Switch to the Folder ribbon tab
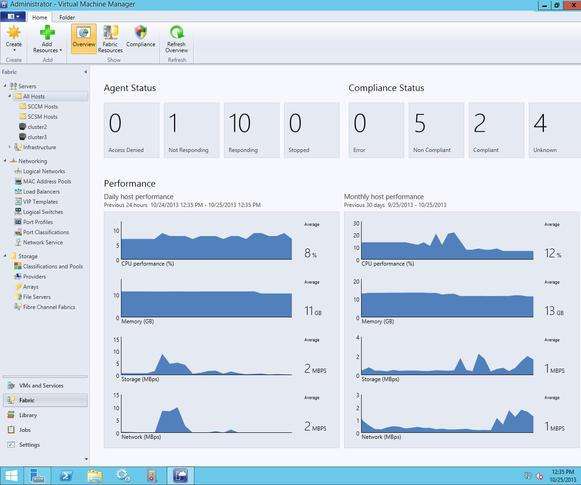This screenshot has height=485, width=581. pyautogui.click(x=67, y=17)
